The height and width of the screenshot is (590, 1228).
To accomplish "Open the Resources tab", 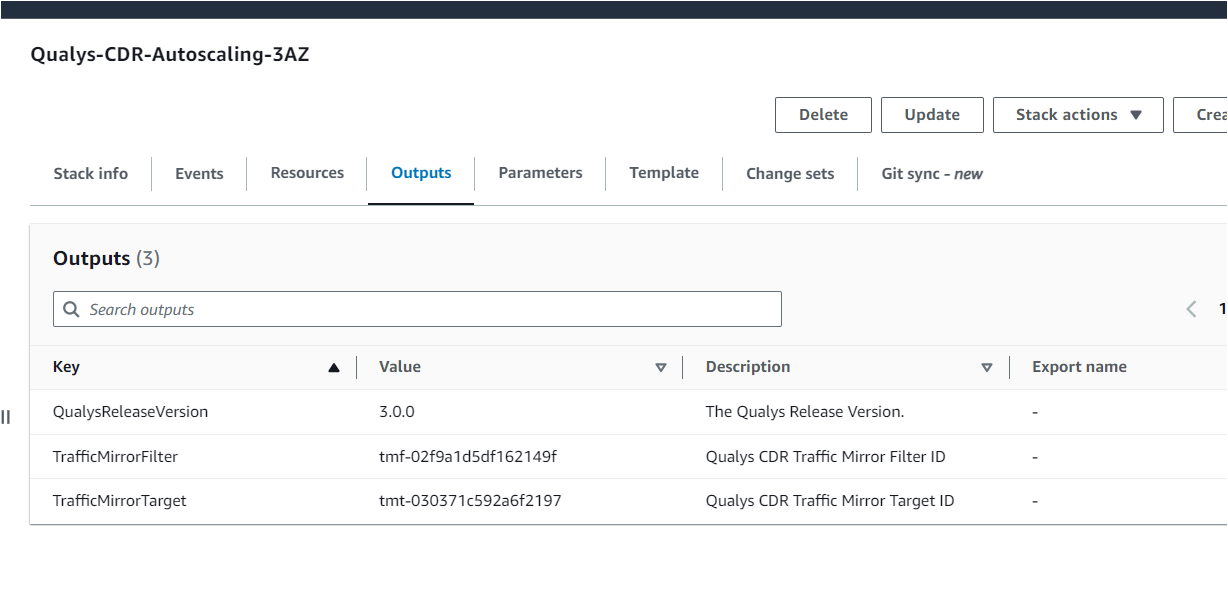I will pyautogui.click(x=307, y=173).
